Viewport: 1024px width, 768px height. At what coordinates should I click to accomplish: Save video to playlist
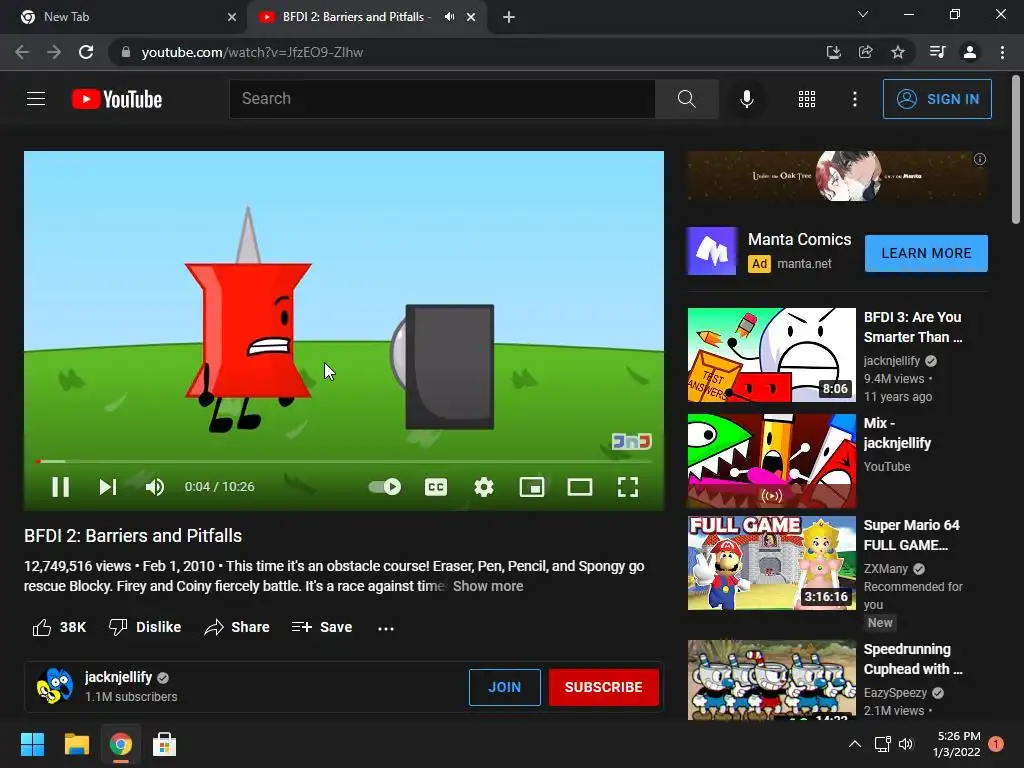(321, 627)
